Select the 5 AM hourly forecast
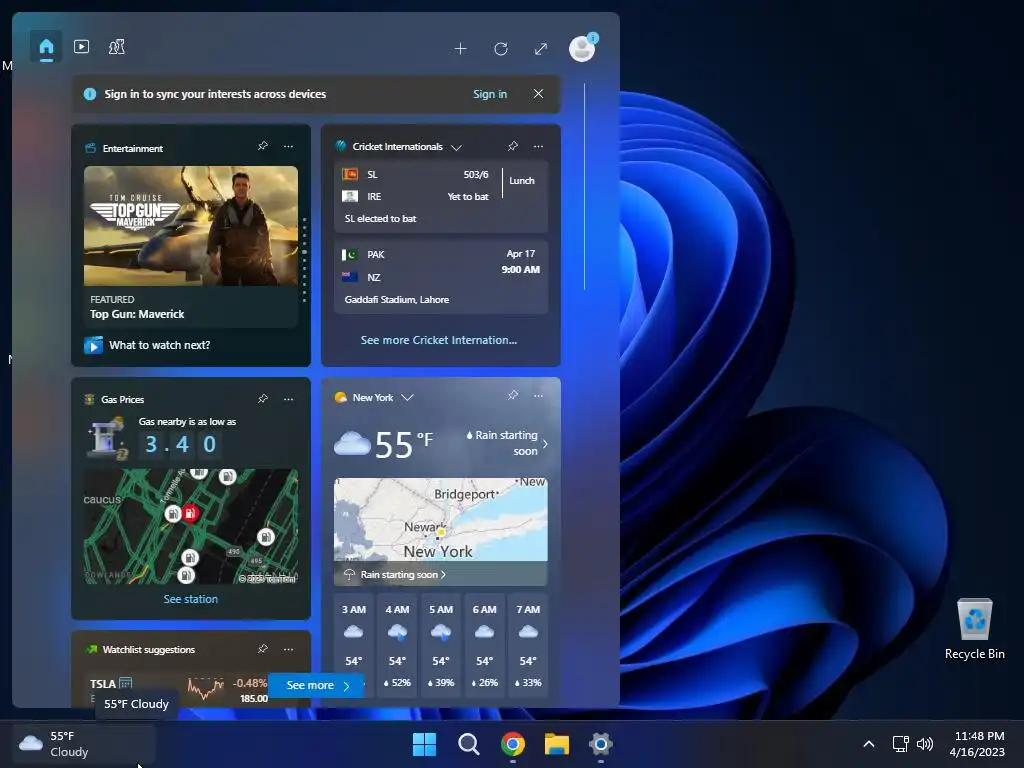 441,645
